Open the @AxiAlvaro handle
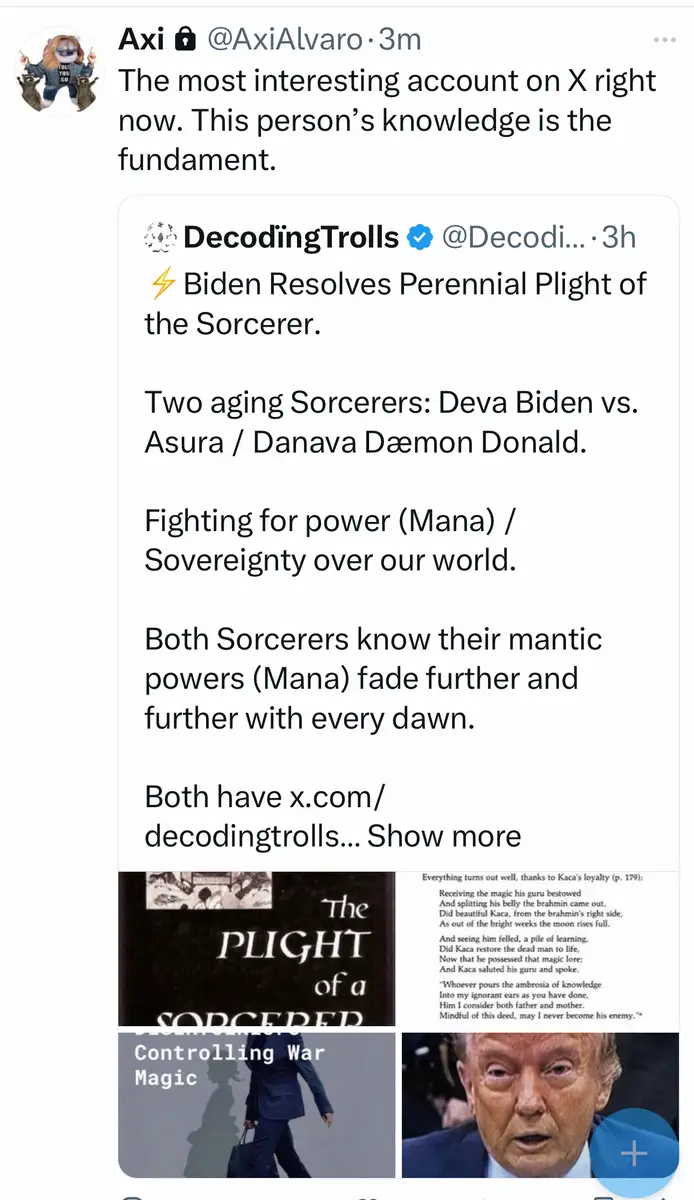Image resolution: width=694 pixels, height=1200 pixels. click(284, 40)
